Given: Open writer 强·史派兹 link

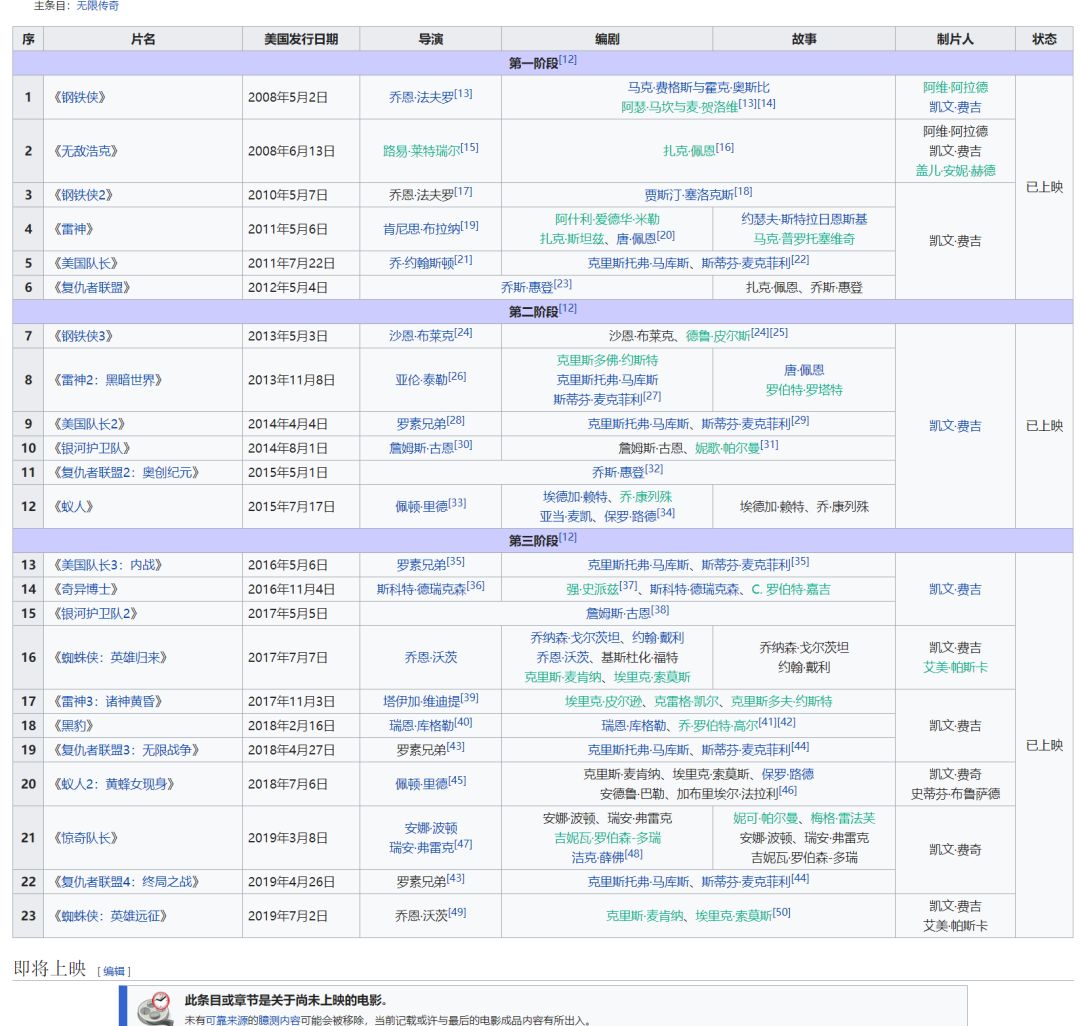Looking at the screenshot, I should click(592, 589).
